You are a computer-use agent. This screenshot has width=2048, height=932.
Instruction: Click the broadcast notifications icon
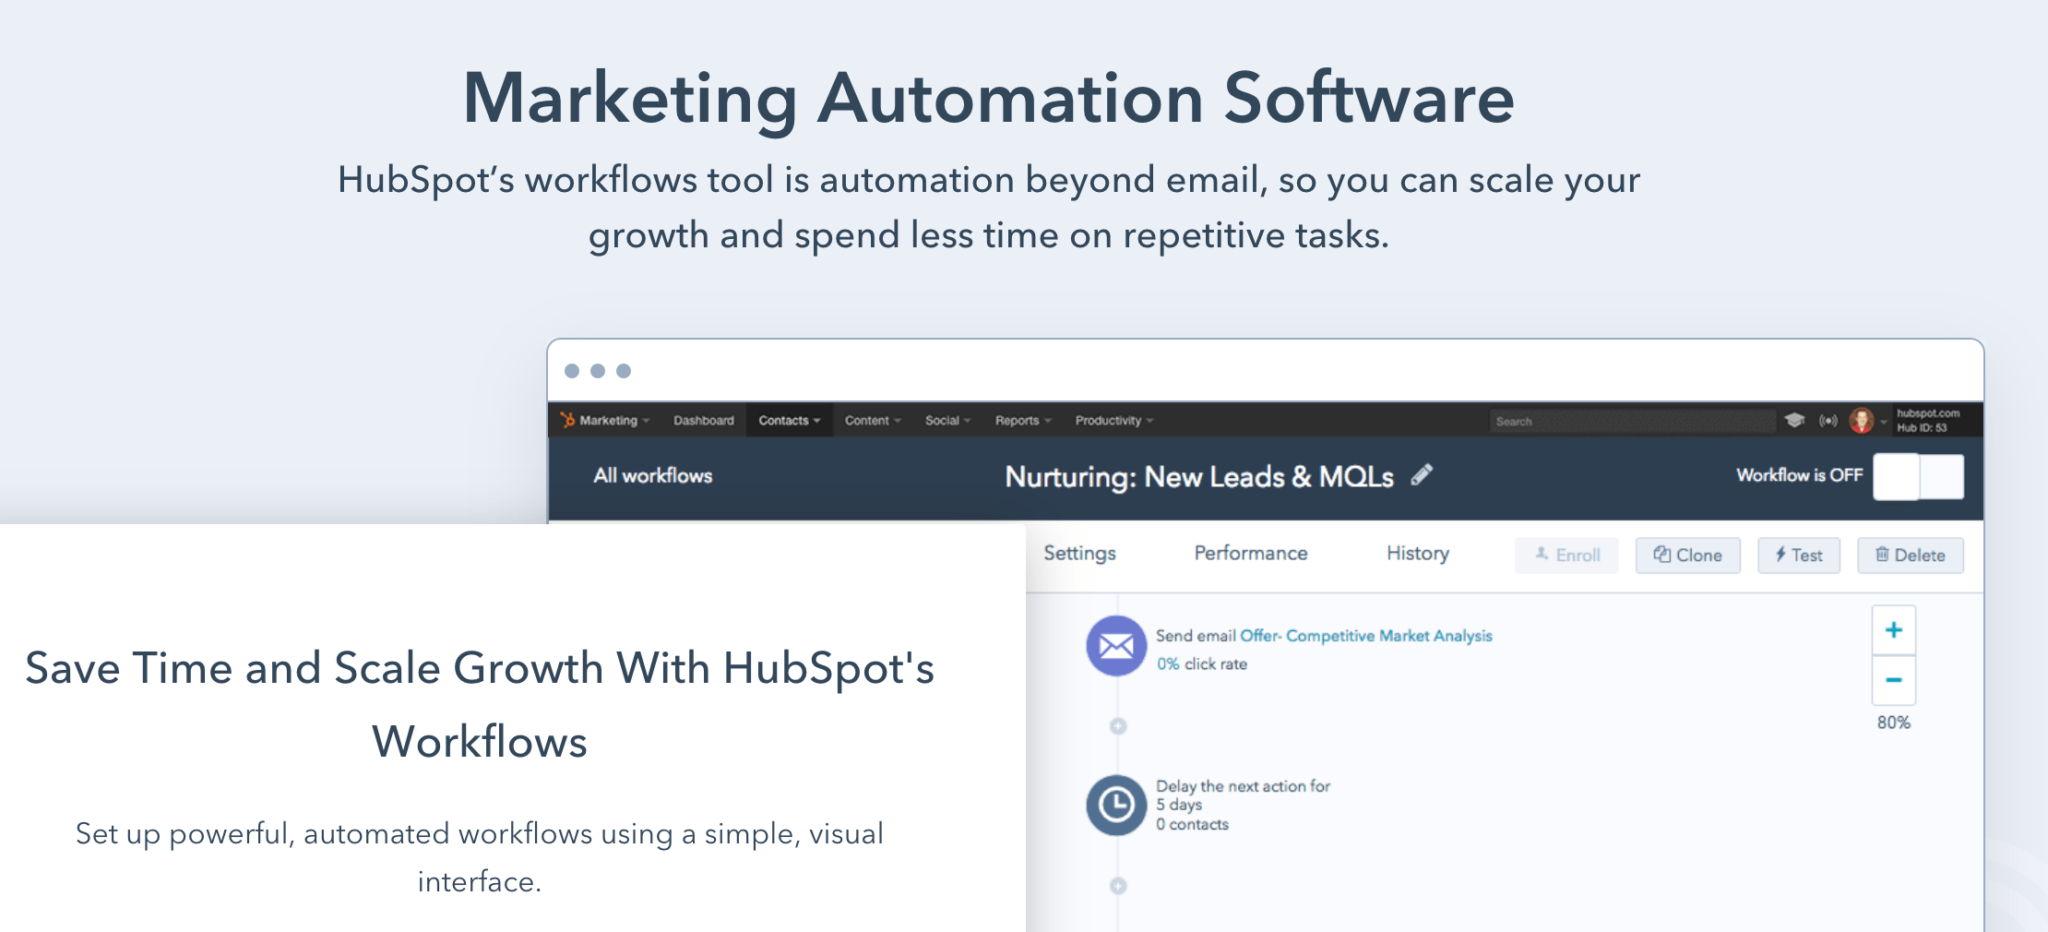tap(1829, 421)
